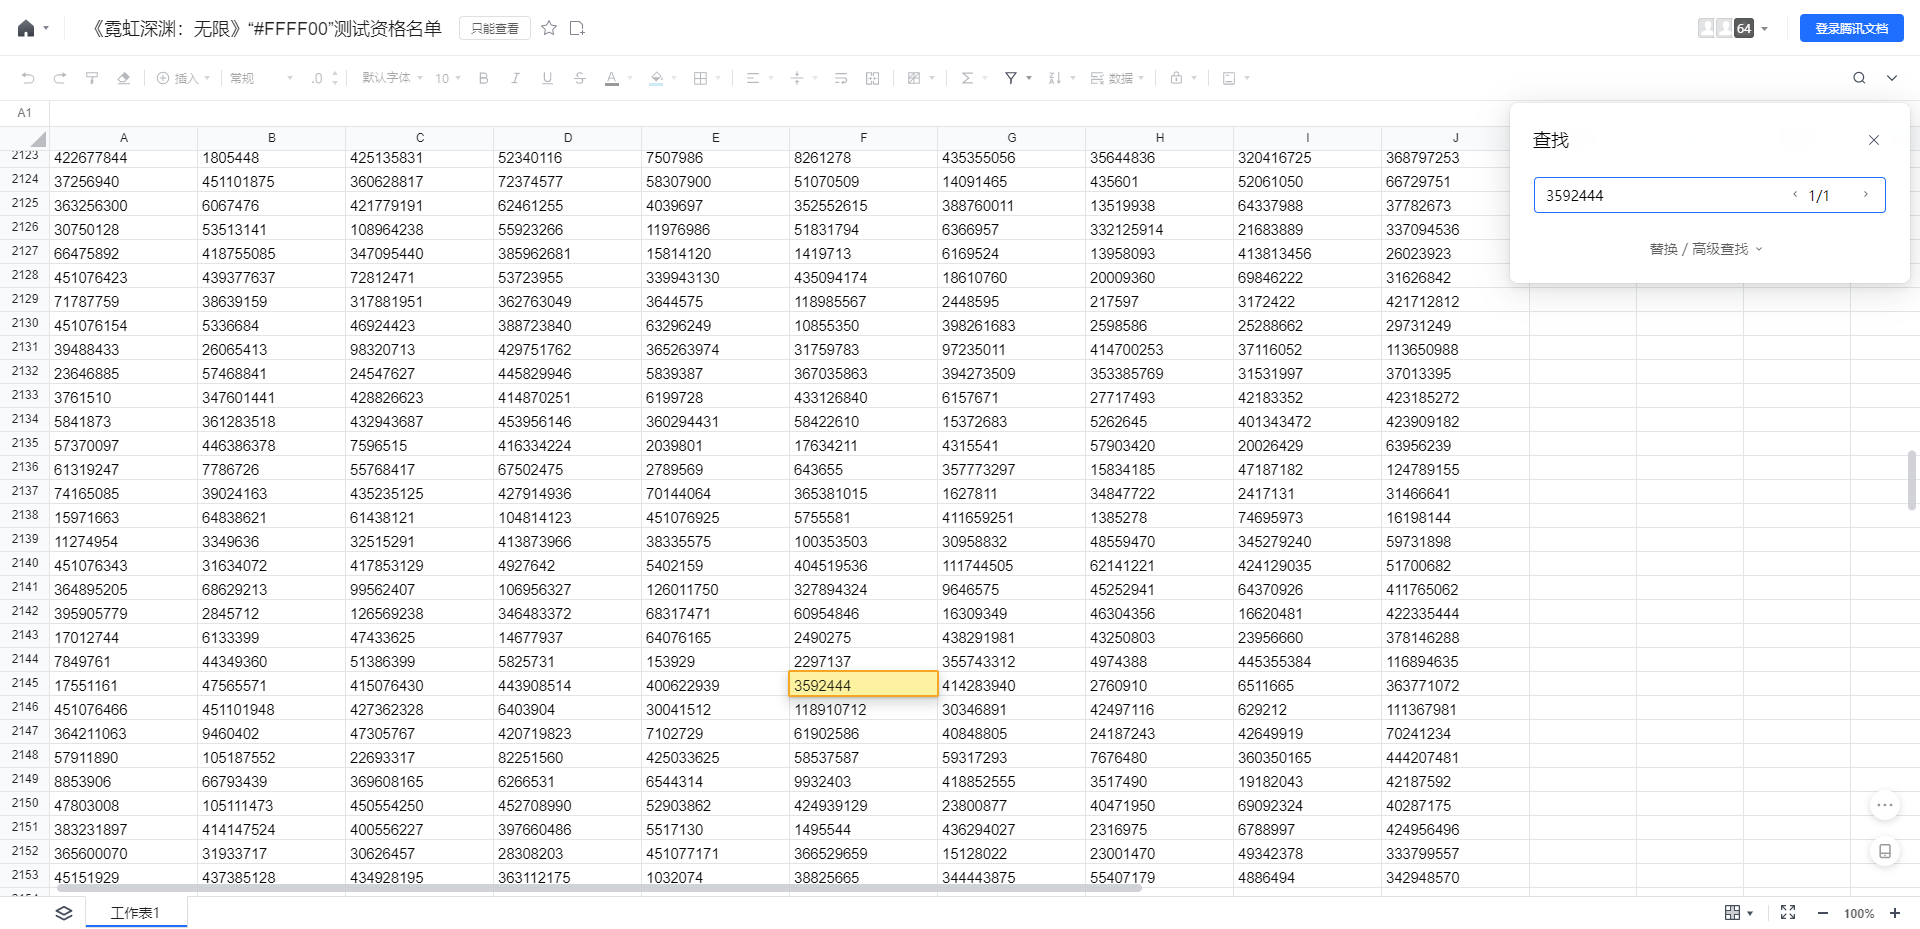
Task: Click the sort icon
Action: point(1055,78)
